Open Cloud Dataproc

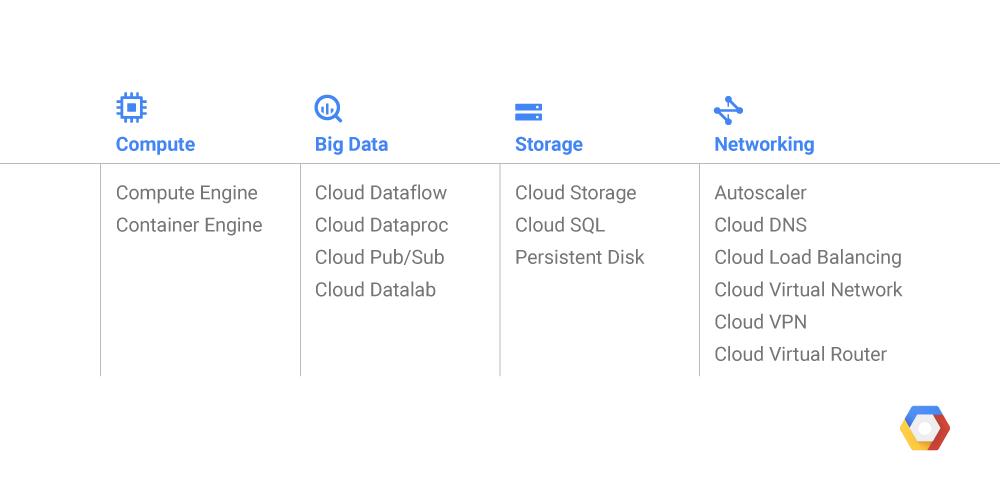tap(381, 225)
